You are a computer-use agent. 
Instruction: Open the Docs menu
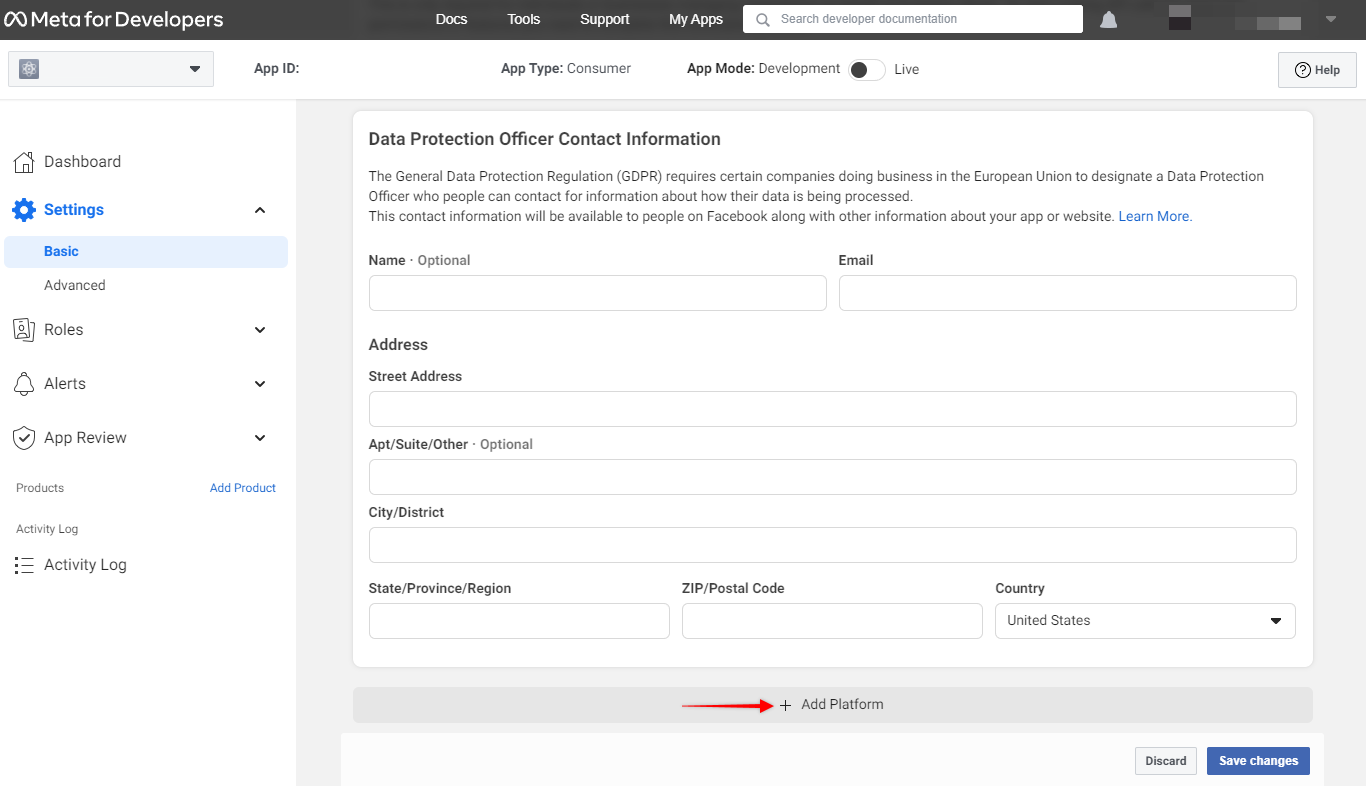pyautogui.click(x=451, y=19)
